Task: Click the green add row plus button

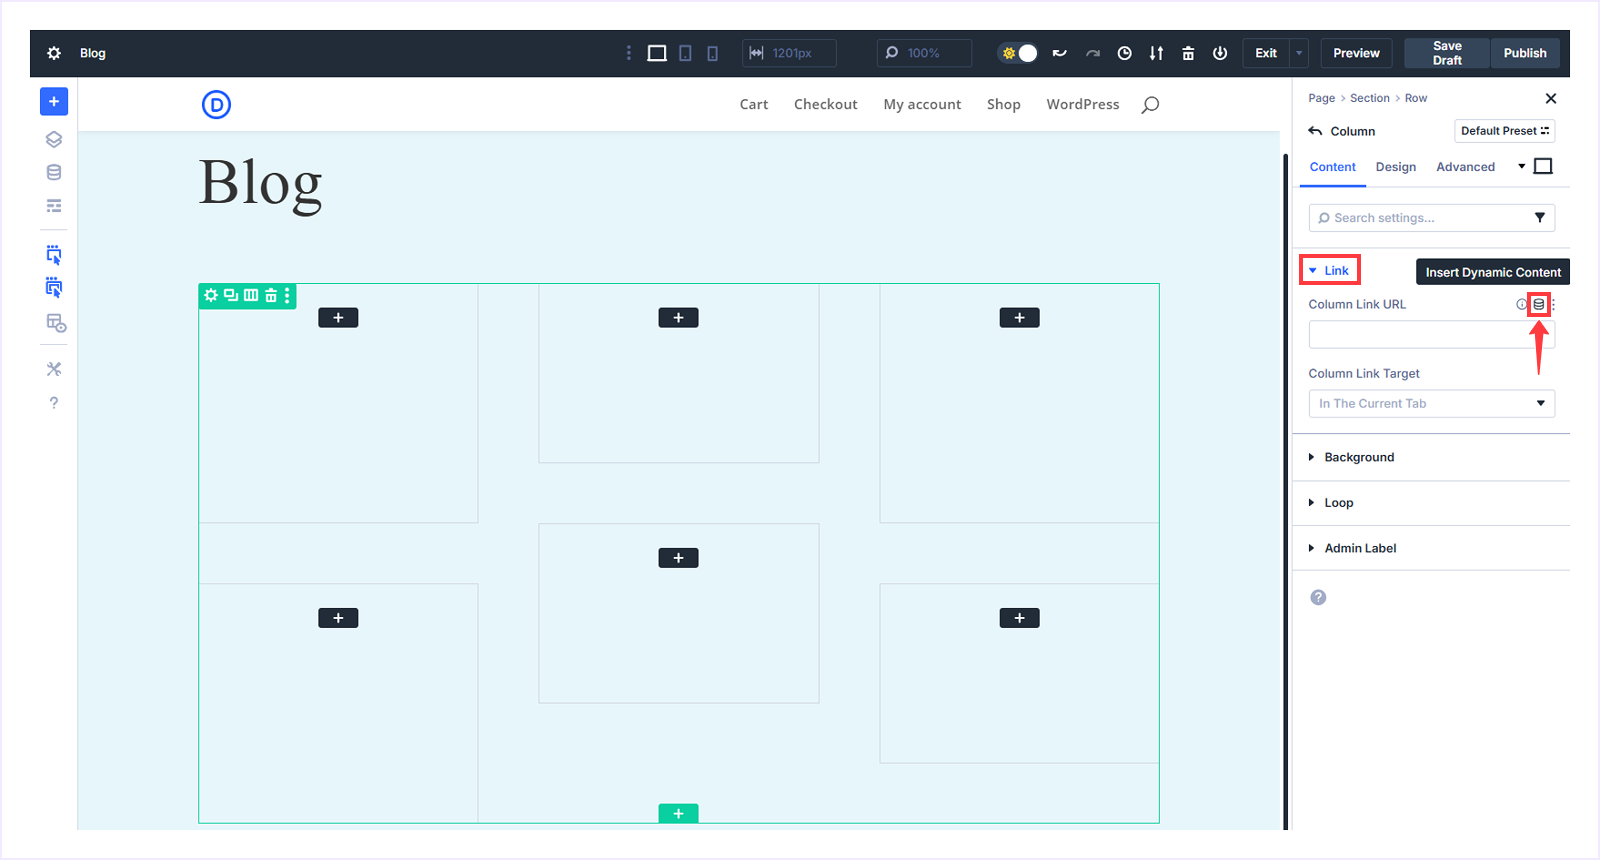Action: 678,814
